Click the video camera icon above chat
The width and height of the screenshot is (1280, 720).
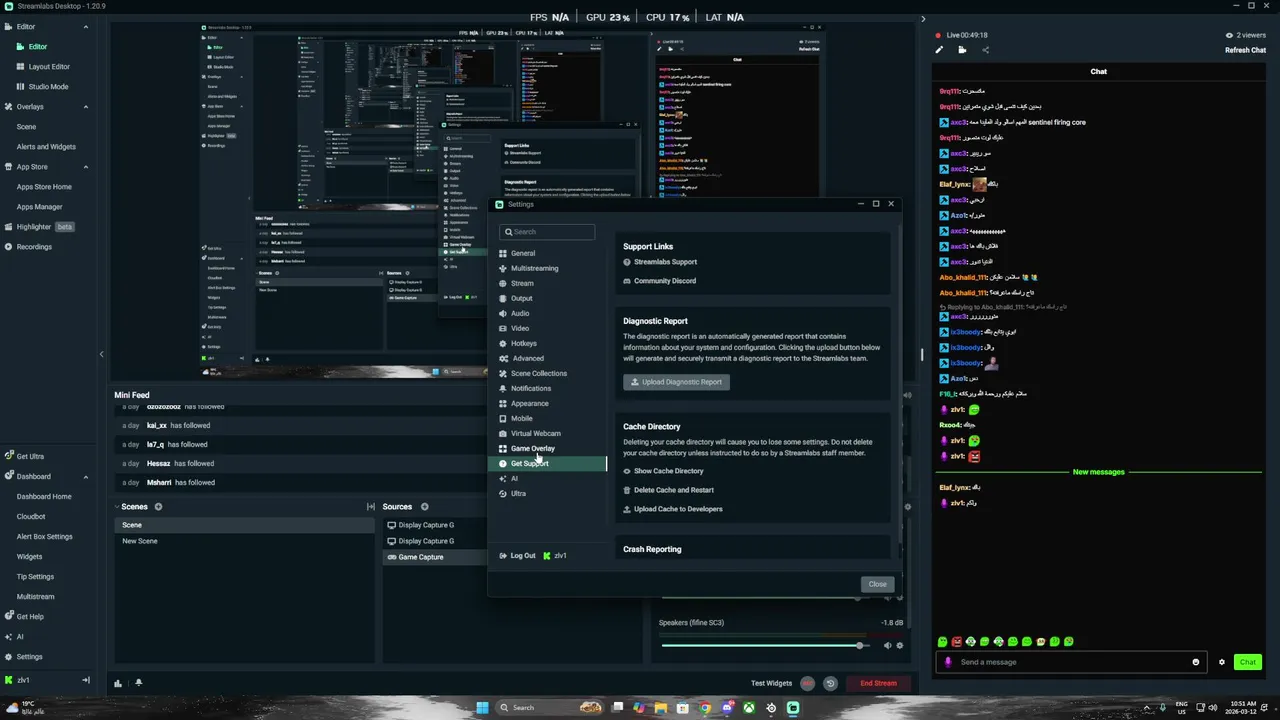tap(962, 50)
